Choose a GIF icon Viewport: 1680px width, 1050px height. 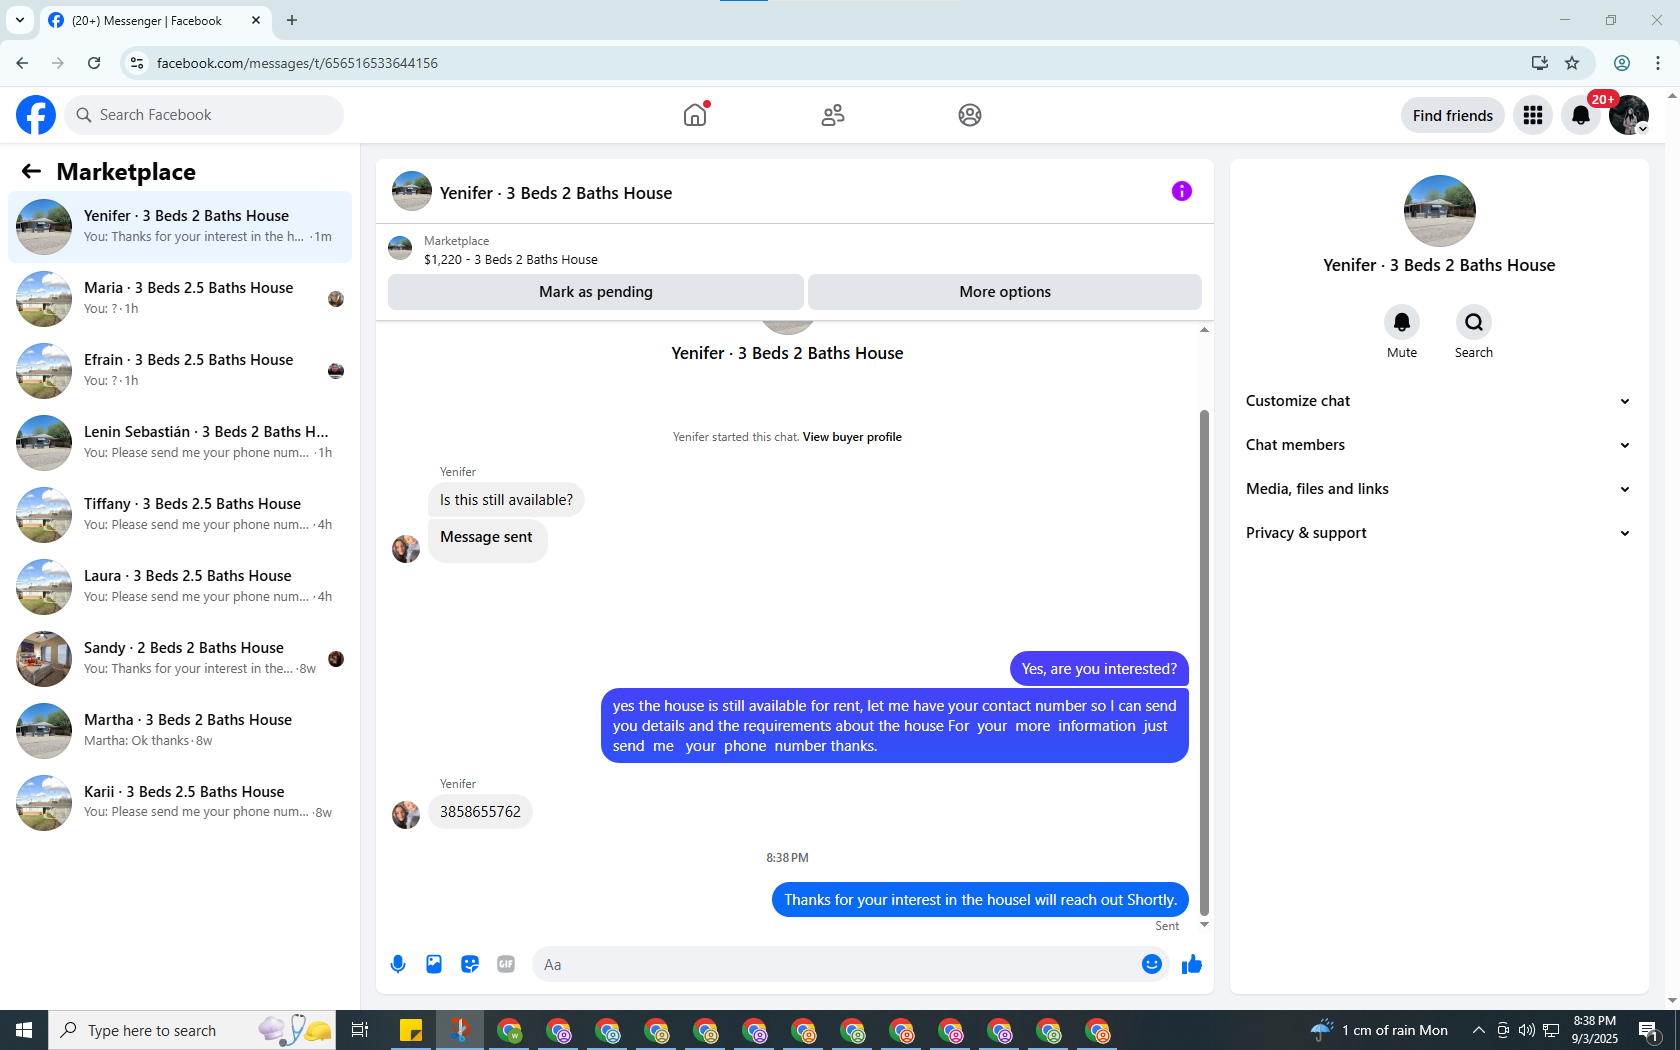coord(506,964)
